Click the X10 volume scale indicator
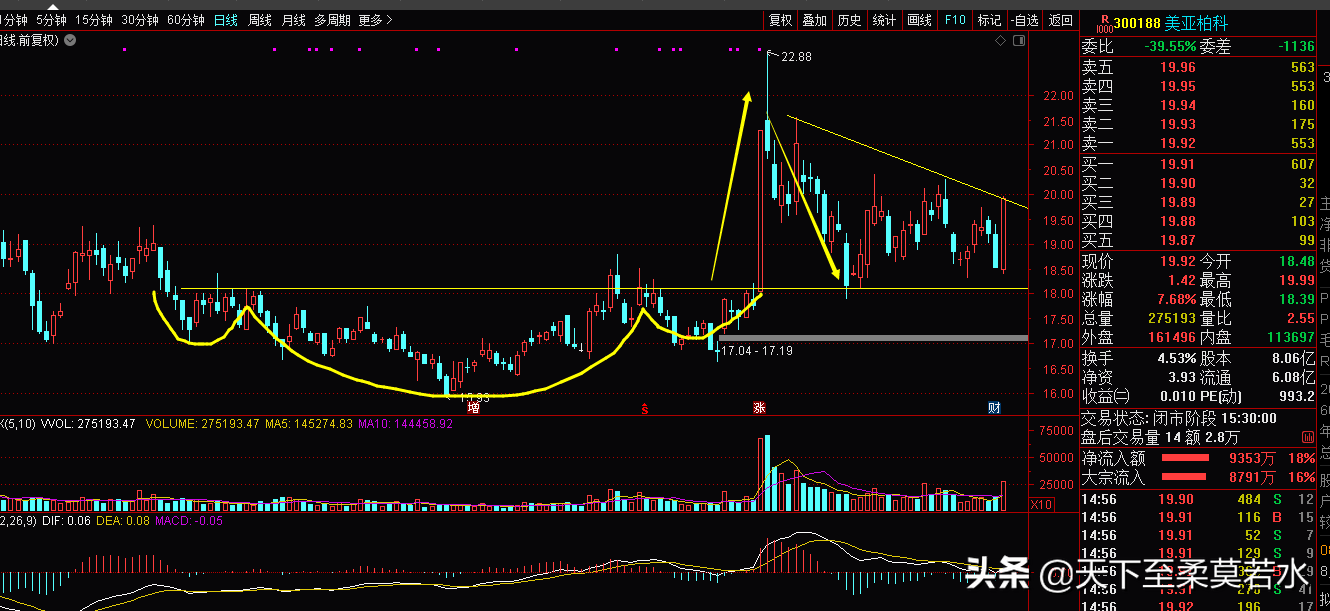1330x611 pixels. (1042, 505)
